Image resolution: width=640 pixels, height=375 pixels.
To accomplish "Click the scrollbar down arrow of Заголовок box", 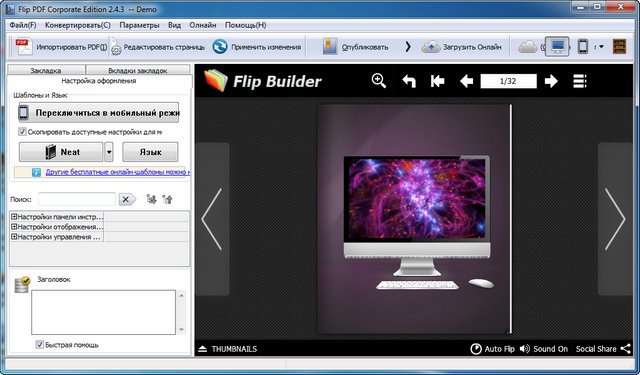I will [181, 329].
